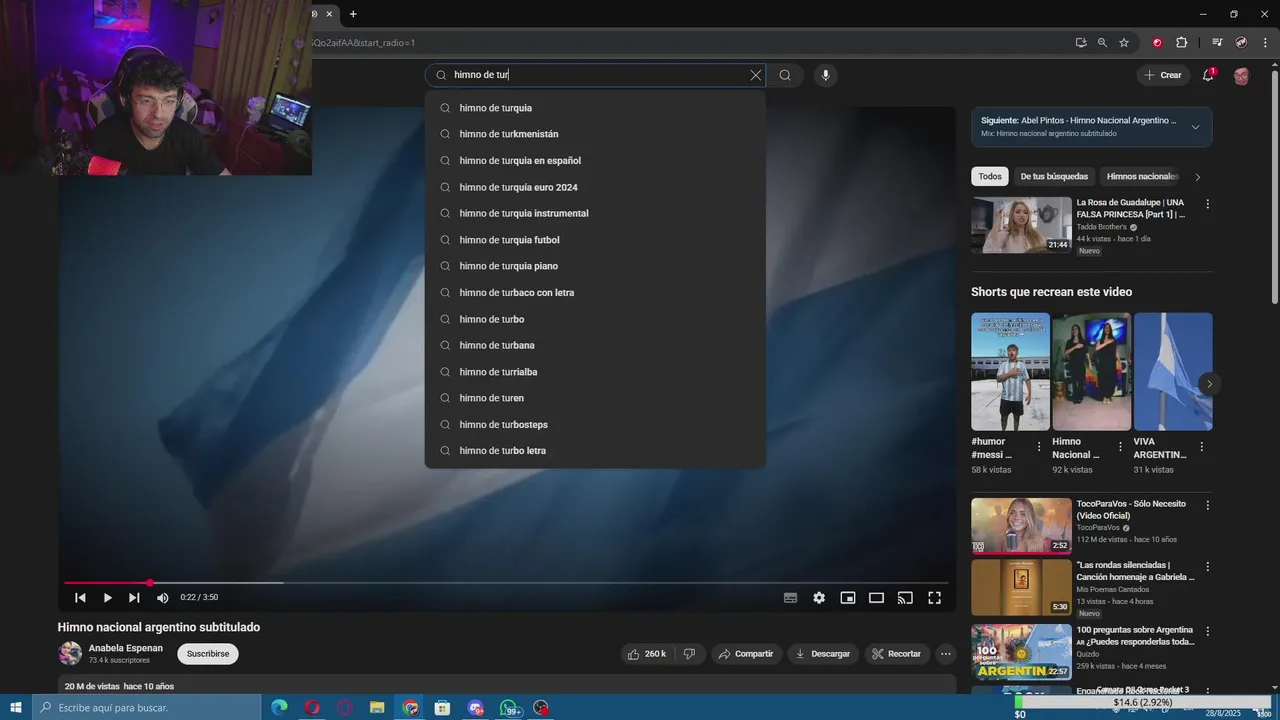Image resolution: width=1280 pixels, height=720 pixels.
Task: Like the video (260 k)
Action: [x=647, y=654]
